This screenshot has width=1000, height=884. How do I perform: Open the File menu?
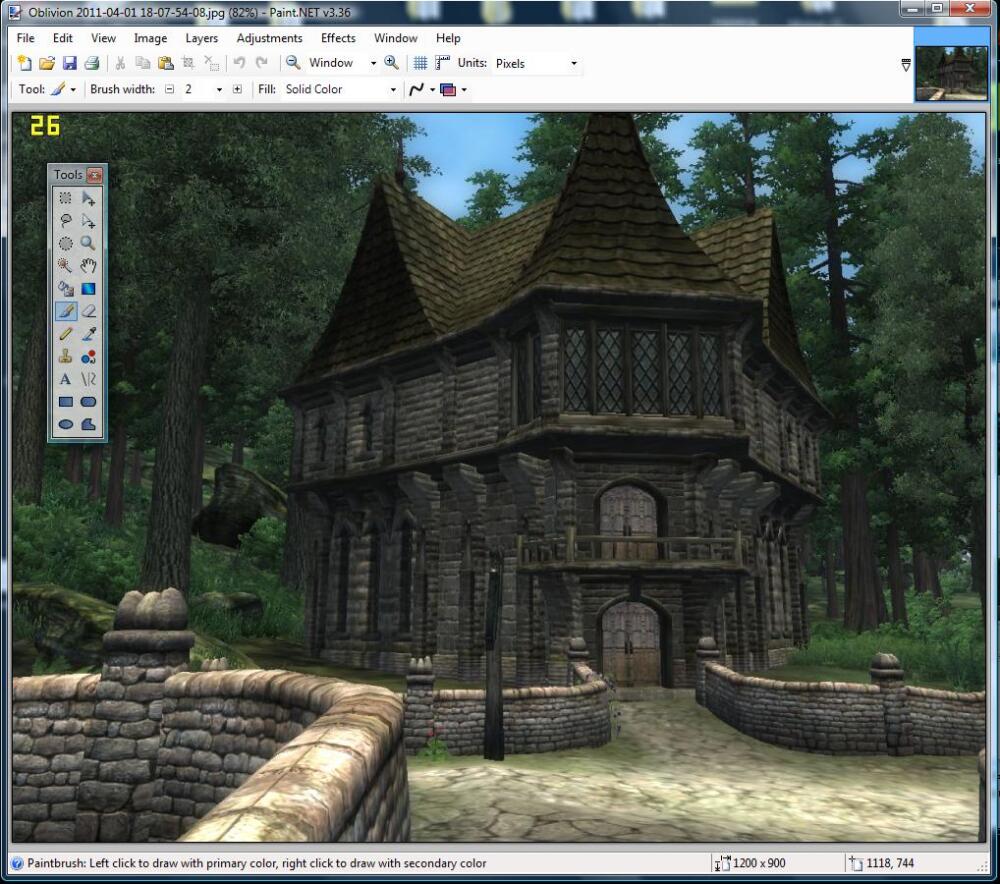[x=26, y=38]
